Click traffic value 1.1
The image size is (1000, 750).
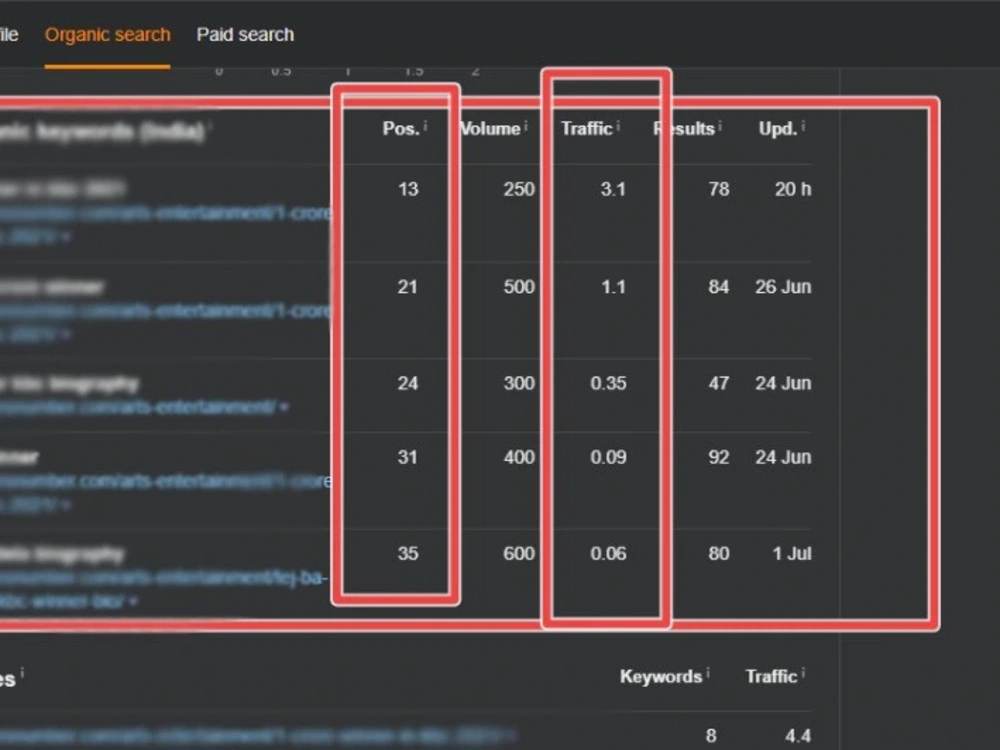613,287
